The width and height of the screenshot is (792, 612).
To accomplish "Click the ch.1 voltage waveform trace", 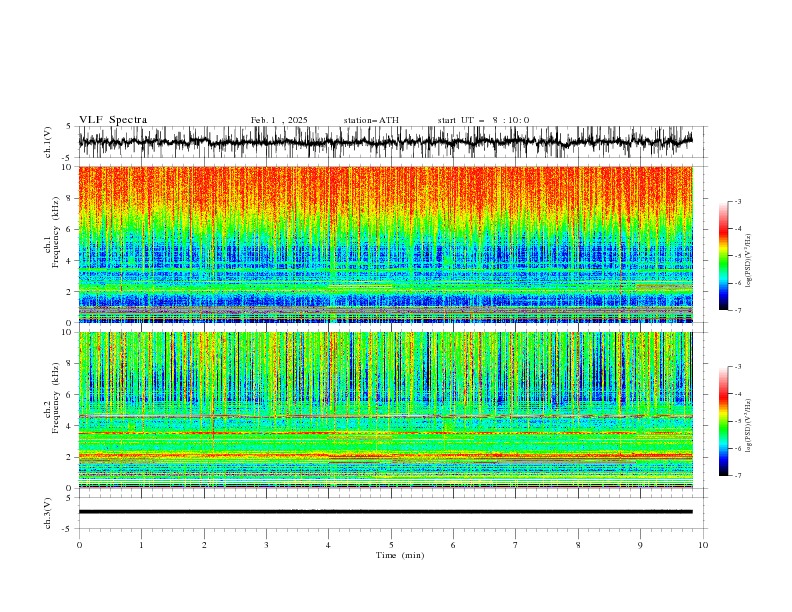I will (385, 142).
